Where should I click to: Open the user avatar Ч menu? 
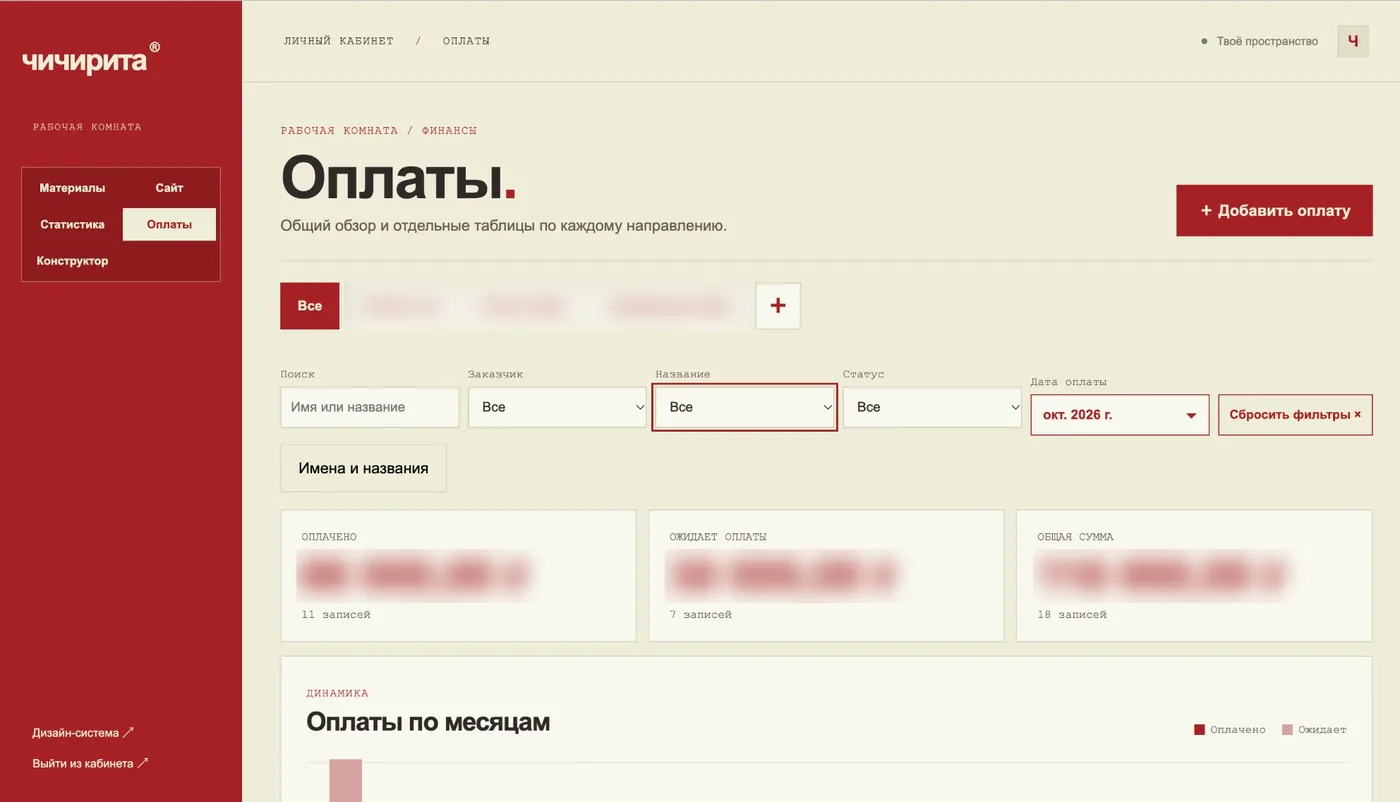tap(1353, 41)
